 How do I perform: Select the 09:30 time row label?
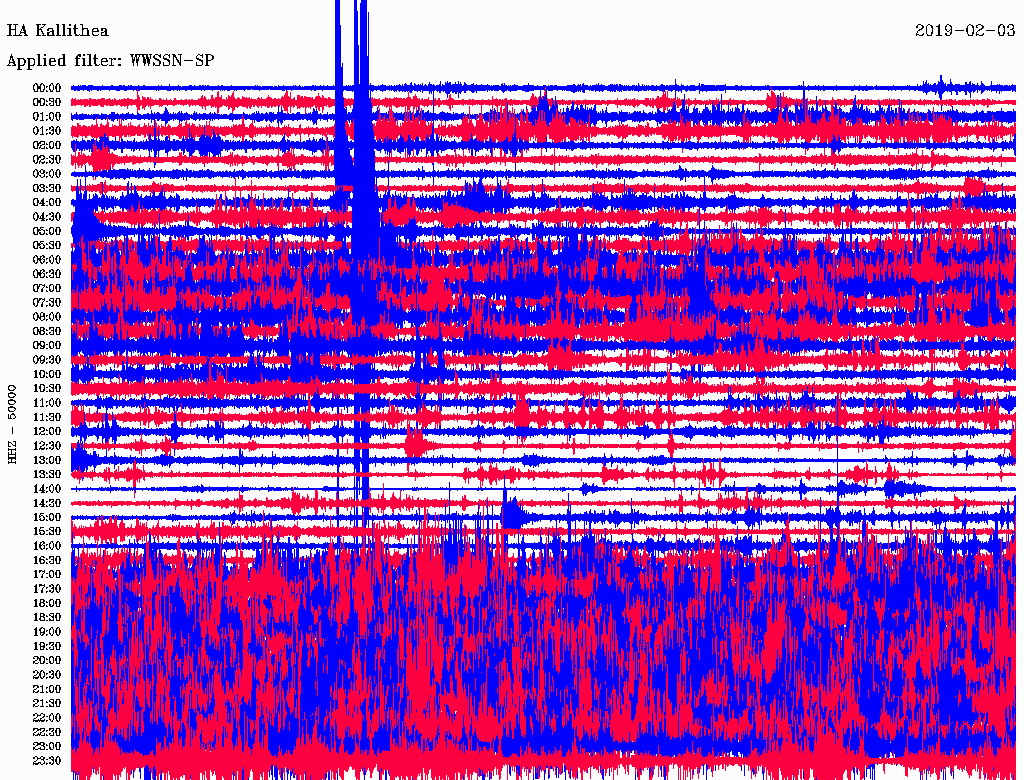tap(47, 360)
